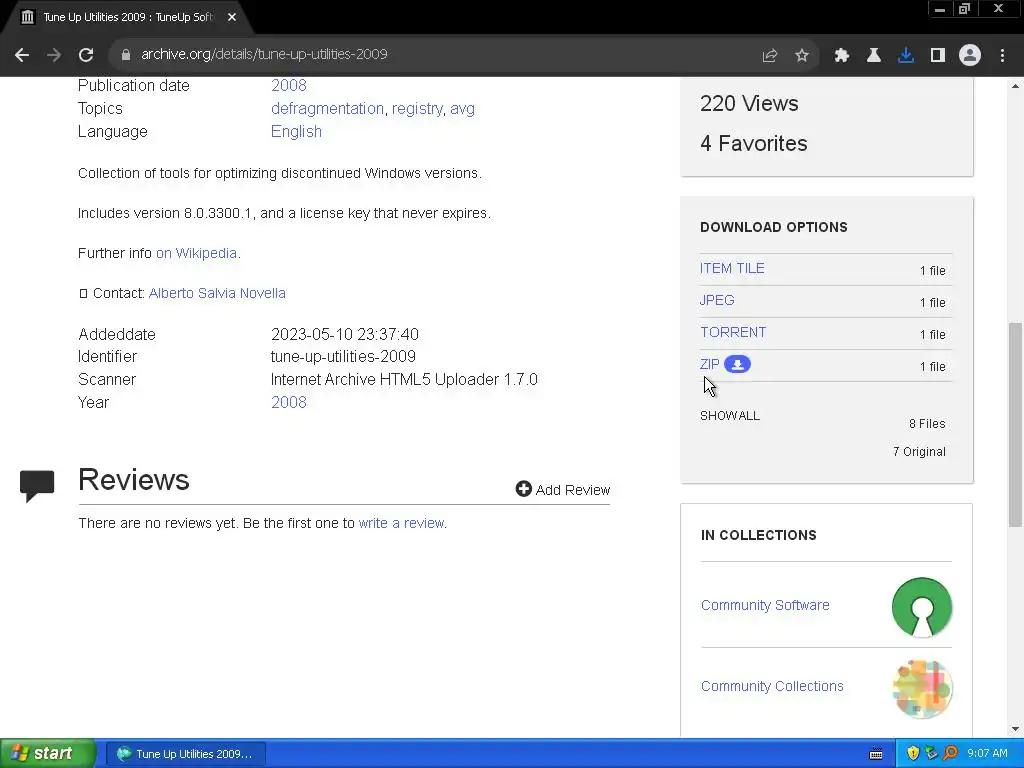Click the page vertical scrollbar thumb
1024x768 pixels.
pyautogui.click(x=1015, y=424)
